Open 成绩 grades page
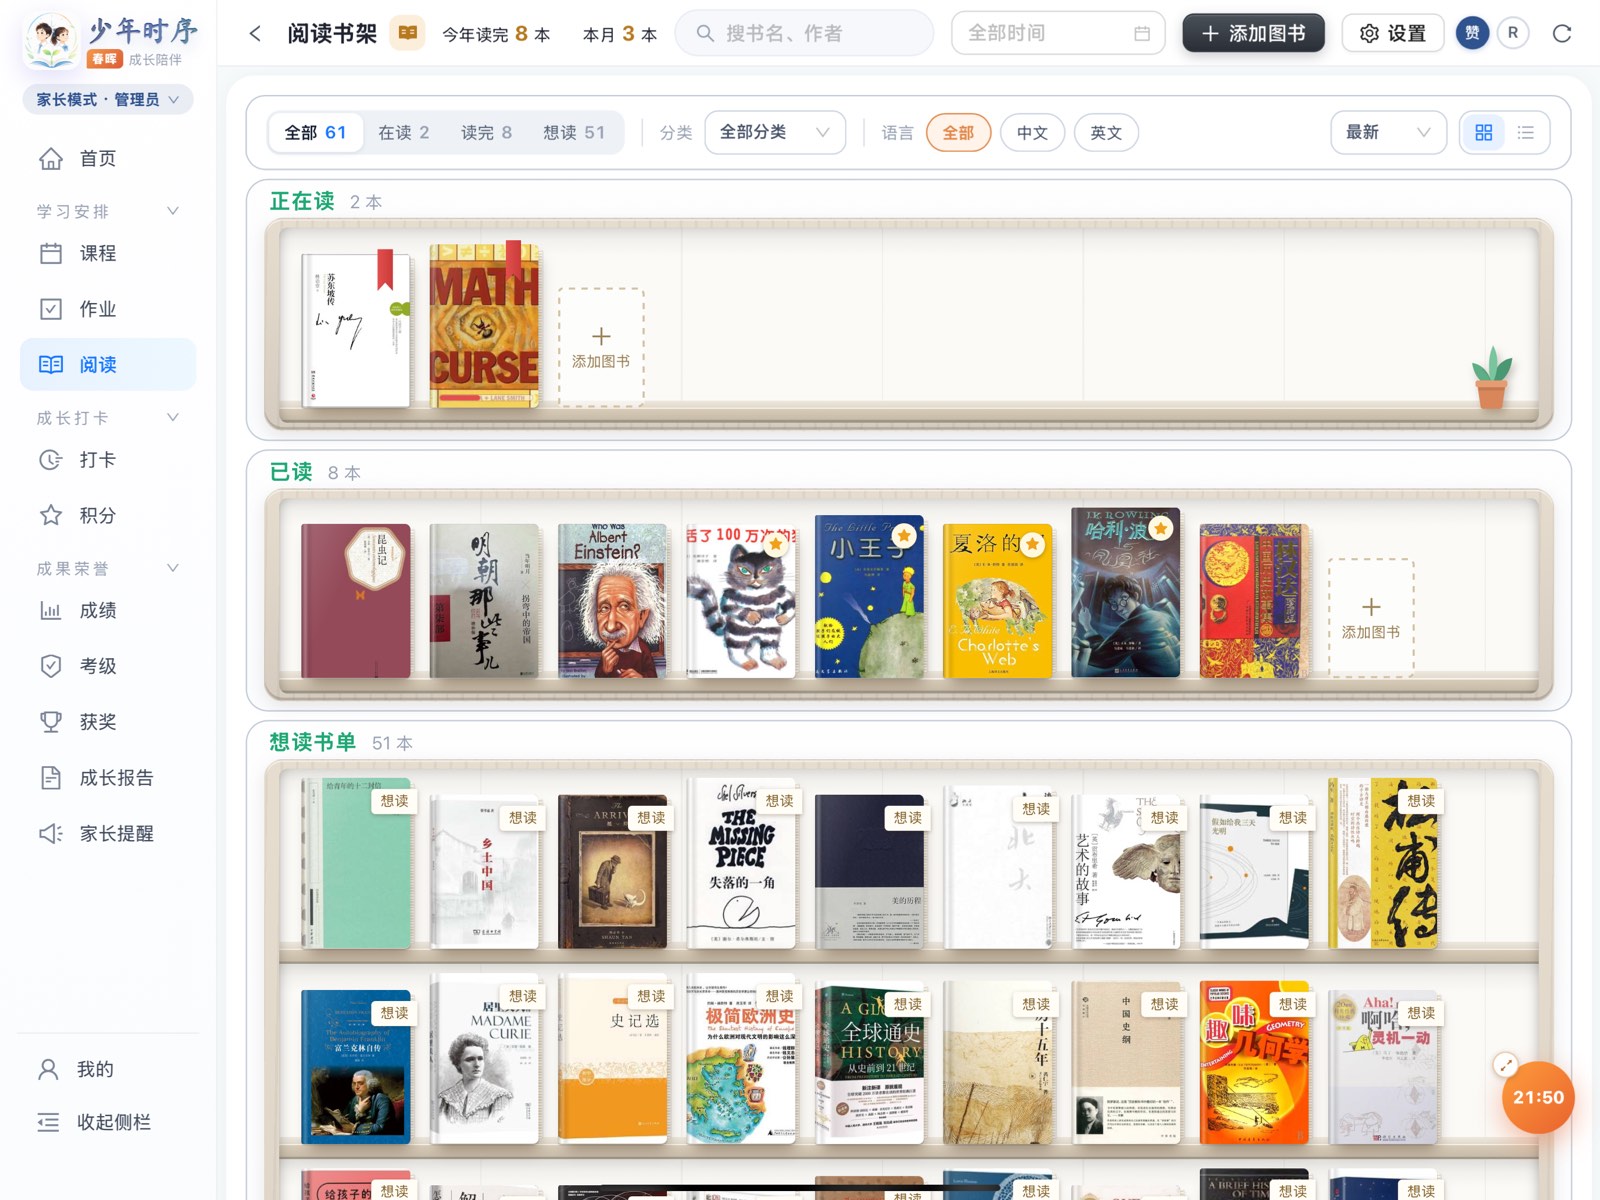 [x=108, y=611]
